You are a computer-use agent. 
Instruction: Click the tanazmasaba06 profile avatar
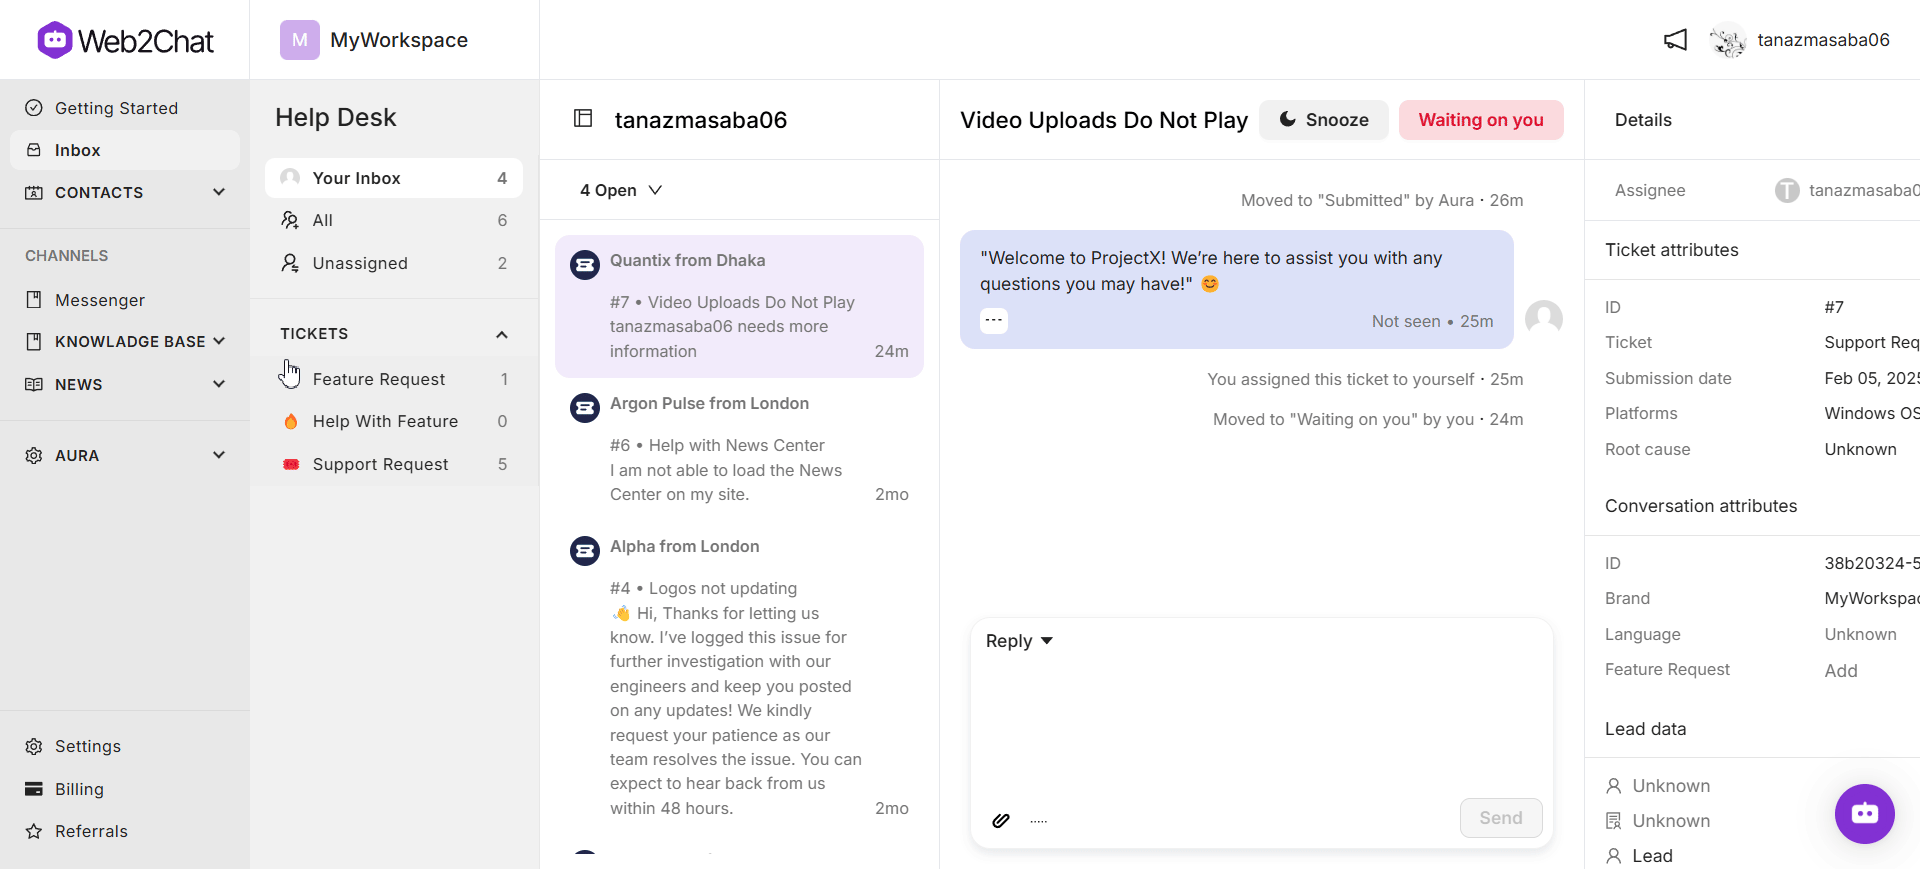pos(1727,40)
